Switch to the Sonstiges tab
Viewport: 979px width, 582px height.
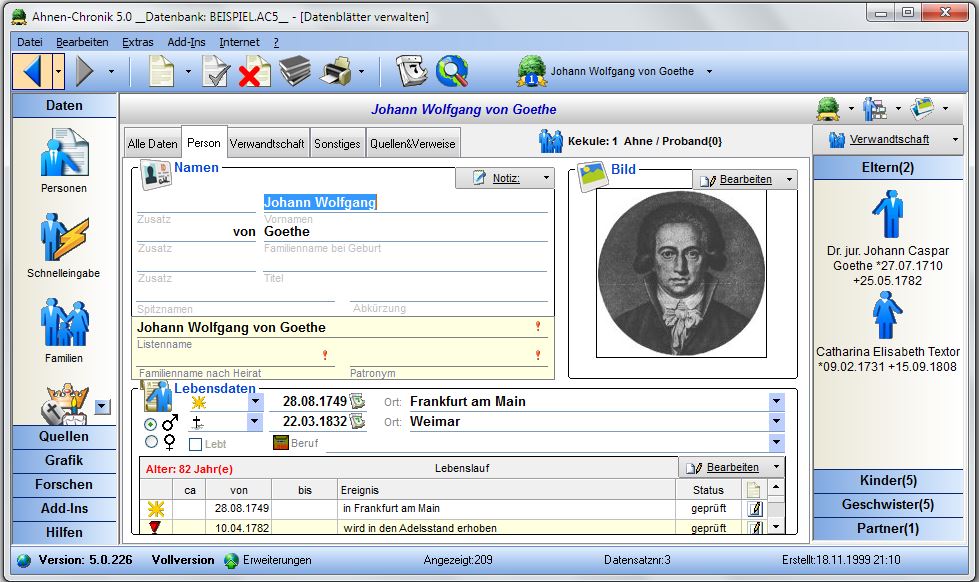coord(337,143)
